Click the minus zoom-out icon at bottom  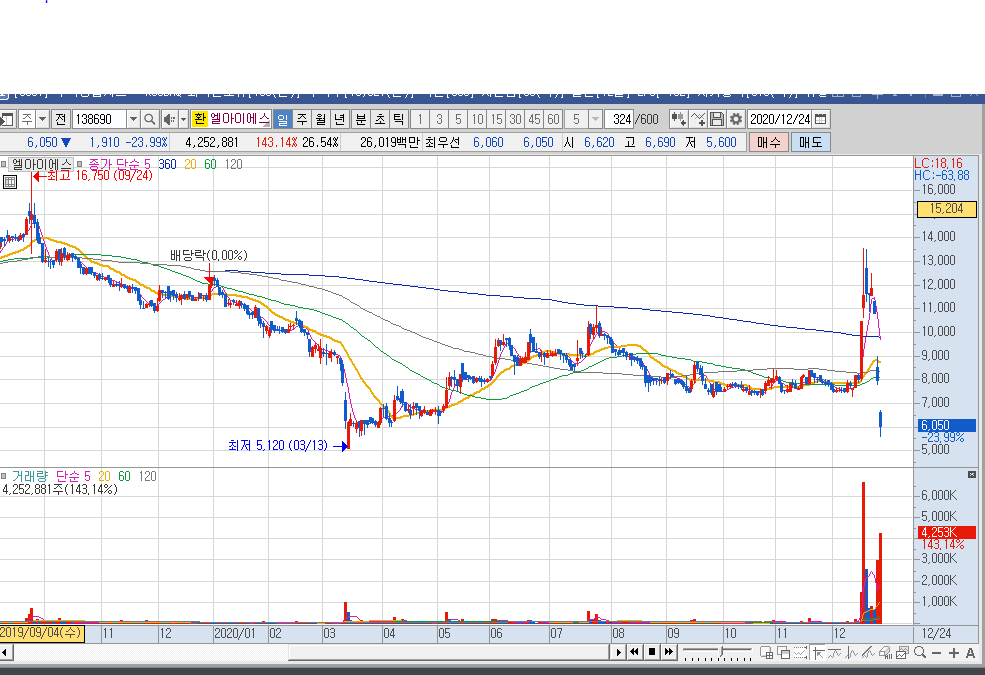(937, 653)
